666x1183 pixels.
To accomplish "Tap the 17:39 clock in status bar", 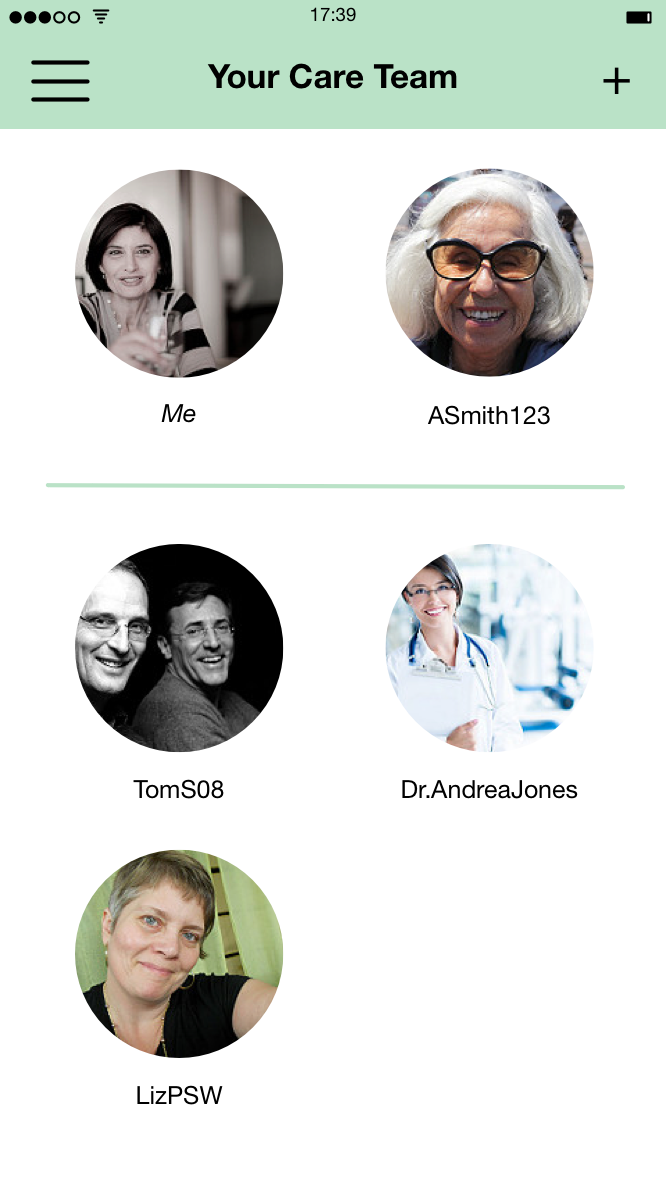I will [x=333, y=14].
